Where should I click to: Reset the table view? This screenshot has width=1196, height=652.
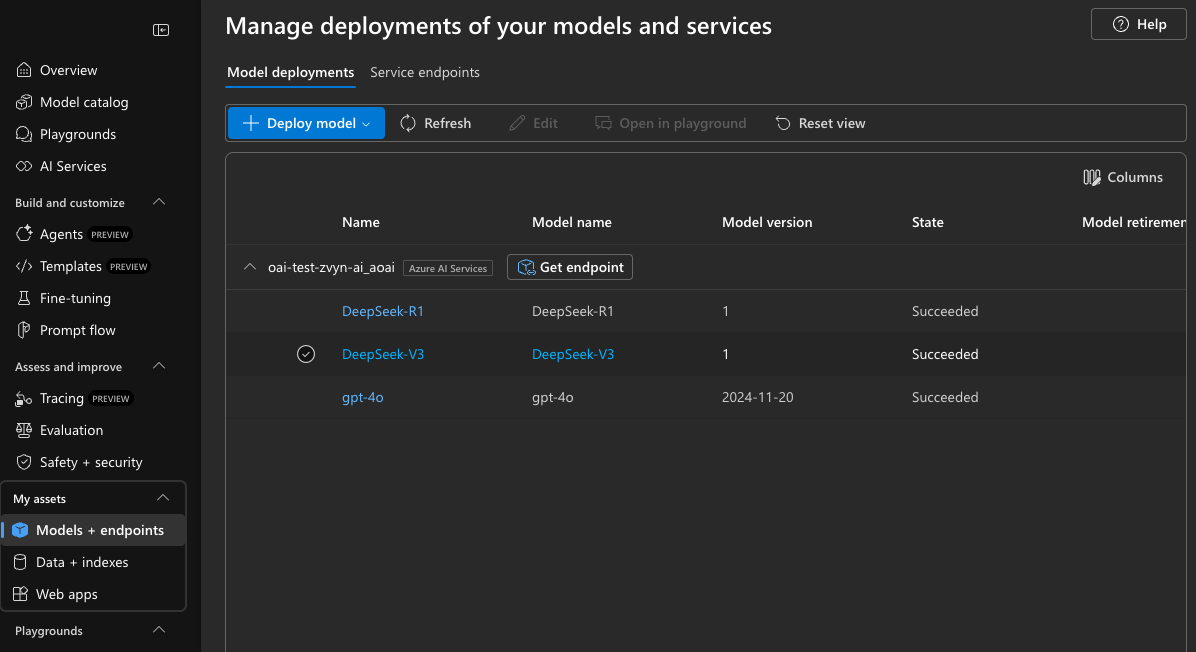(x=820, y=123)
